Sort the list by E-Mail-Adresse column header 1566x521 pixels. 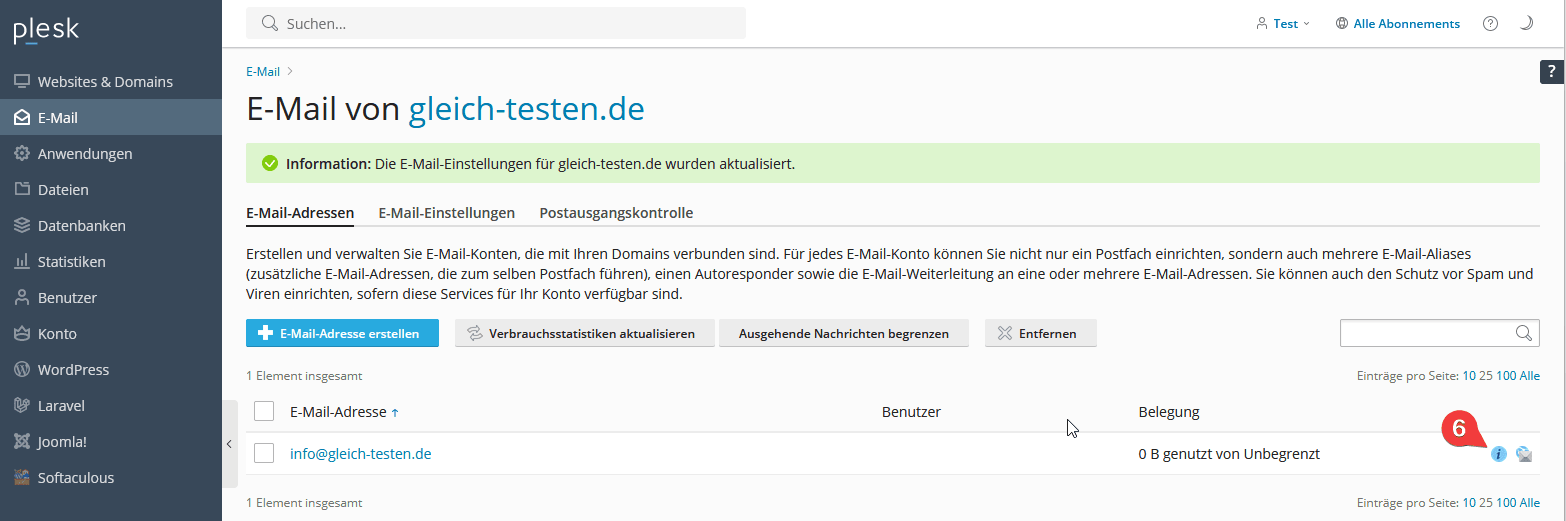(338, 412)
